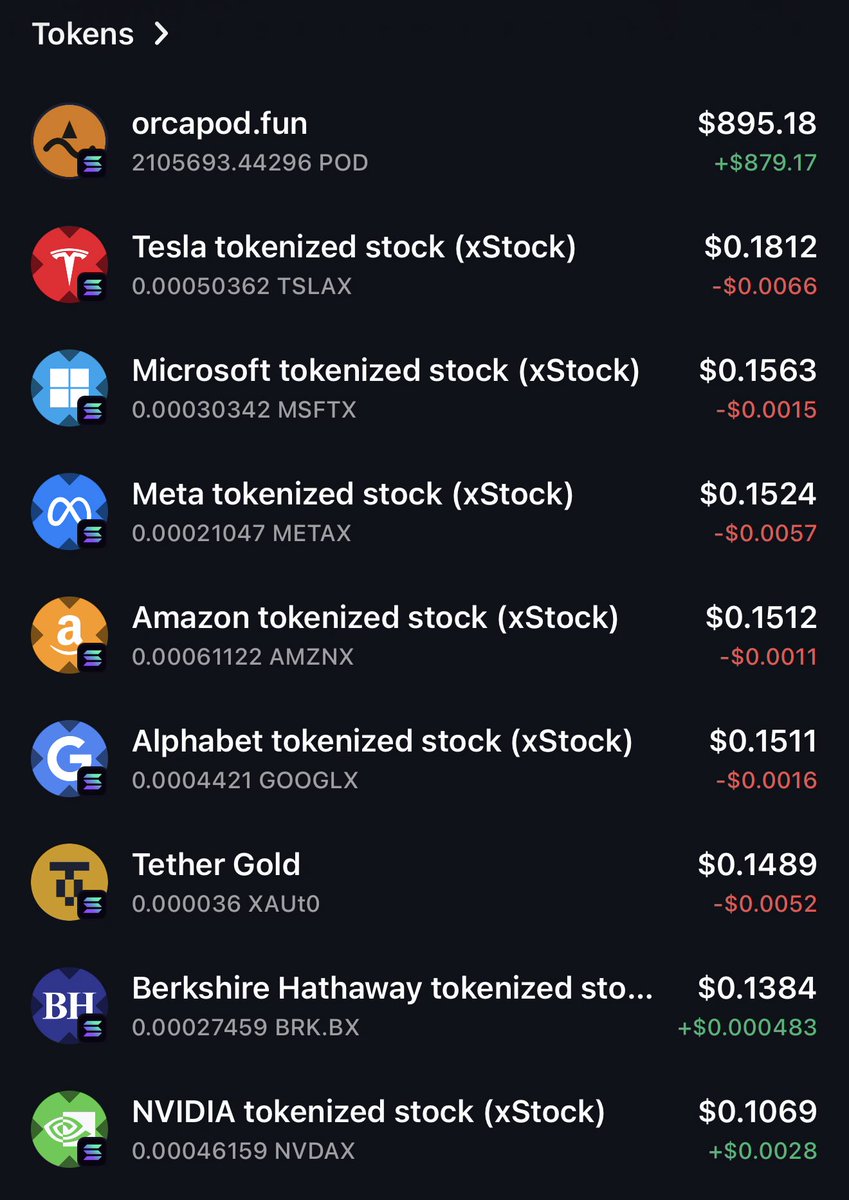Tap the Tesla logo icon
The image size is (849, 1200).
pyautogui.click(x=70, y=265)
